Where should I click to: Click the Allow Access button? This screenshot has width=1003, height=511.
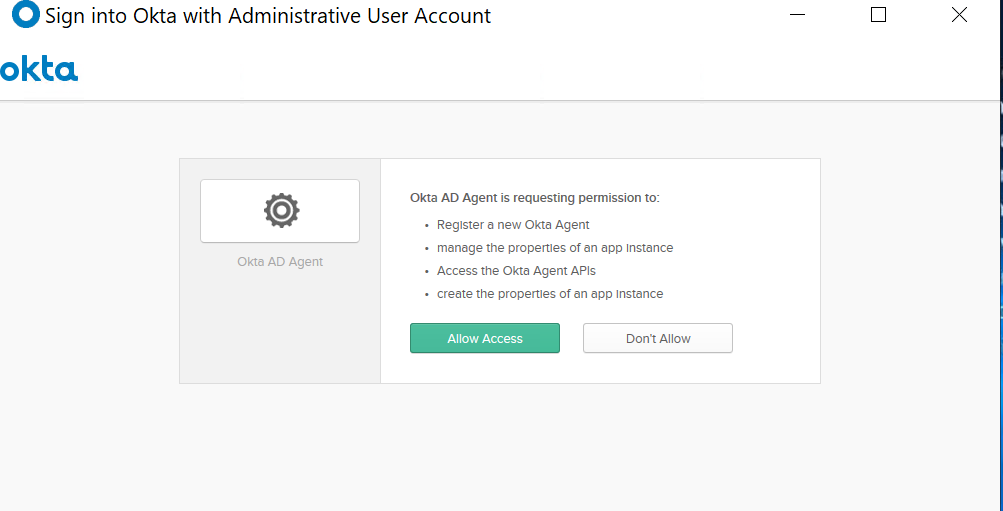[x=484, y=338]
